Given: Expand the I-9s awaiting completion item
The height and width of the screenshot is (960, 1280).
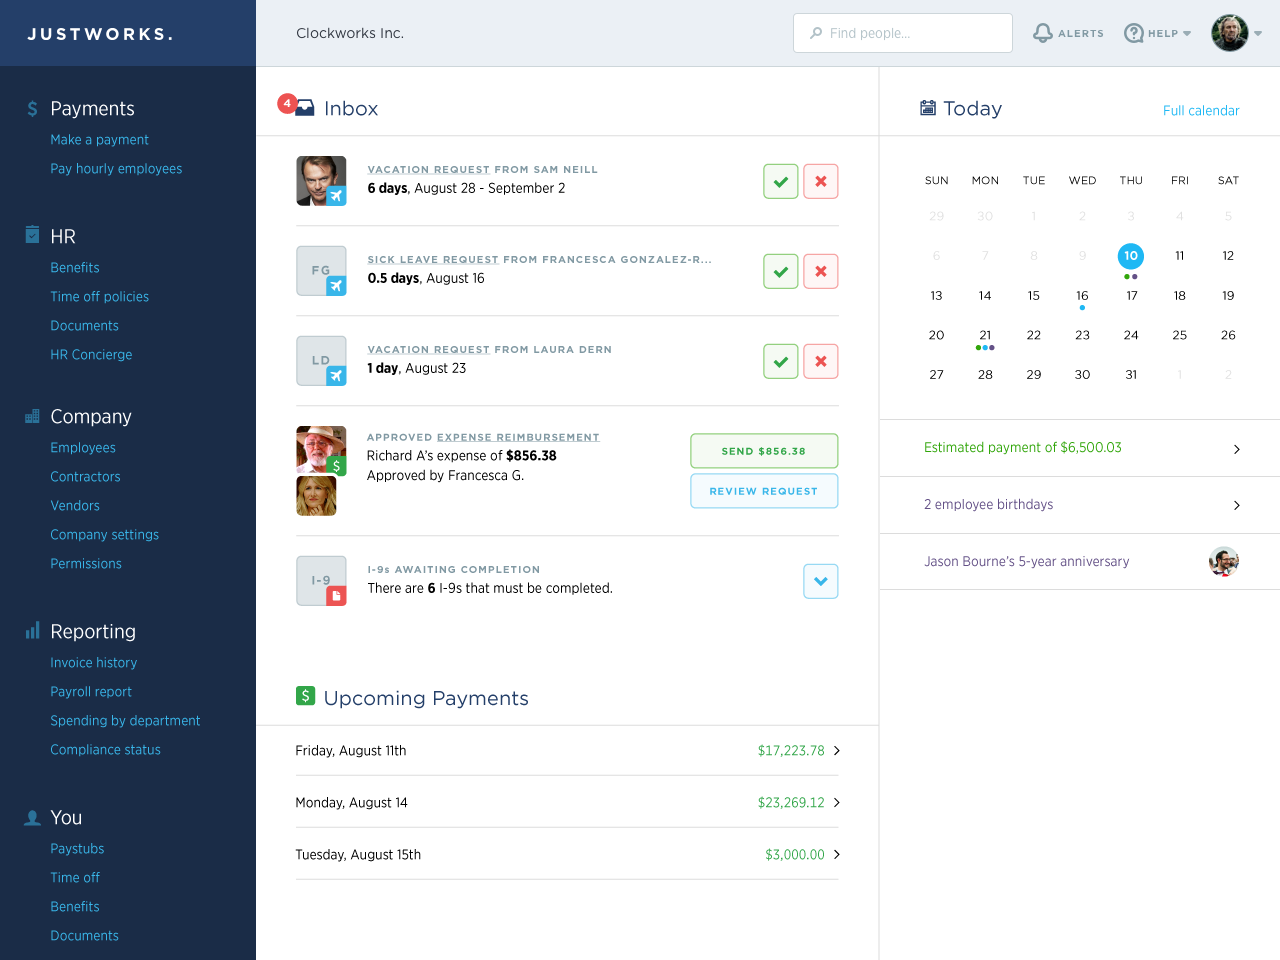Looking at the screenshot, I should click(821, 581).
